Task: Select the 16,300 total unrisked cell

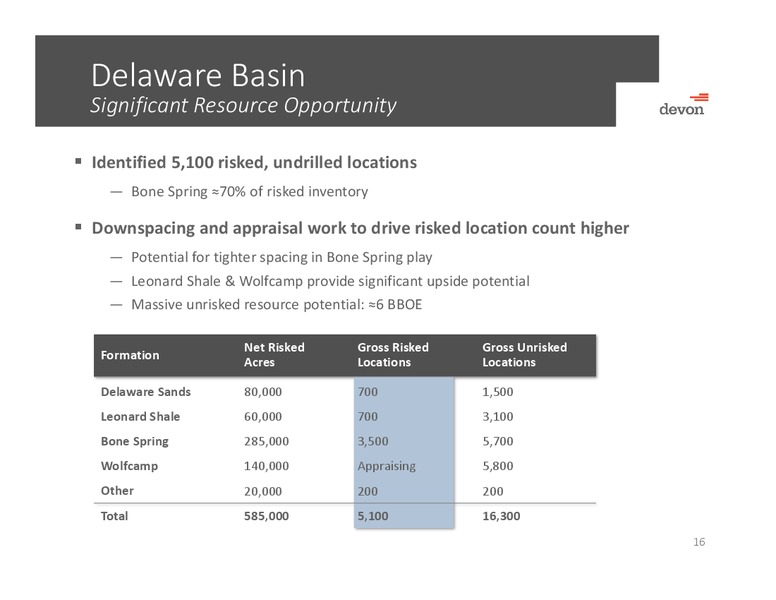Action: click(501, 516)
